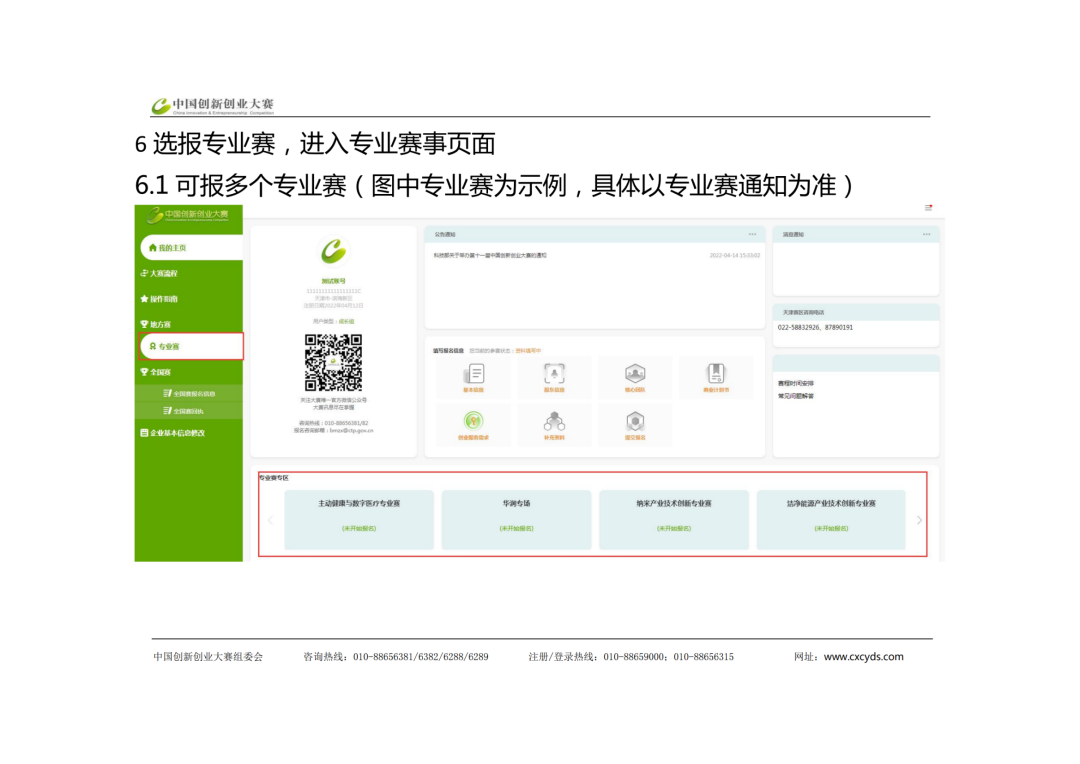Open the 常见问题解答 link
The height and width of the screenshot is (764, 1080).
click(x=797, y=396)
